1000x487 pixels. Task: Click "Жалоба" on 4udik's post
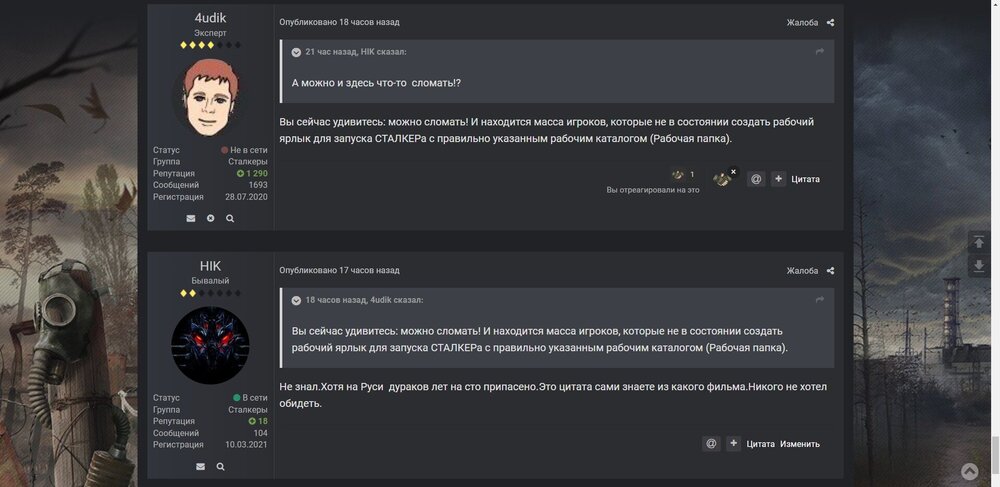(x=802, y=22)
